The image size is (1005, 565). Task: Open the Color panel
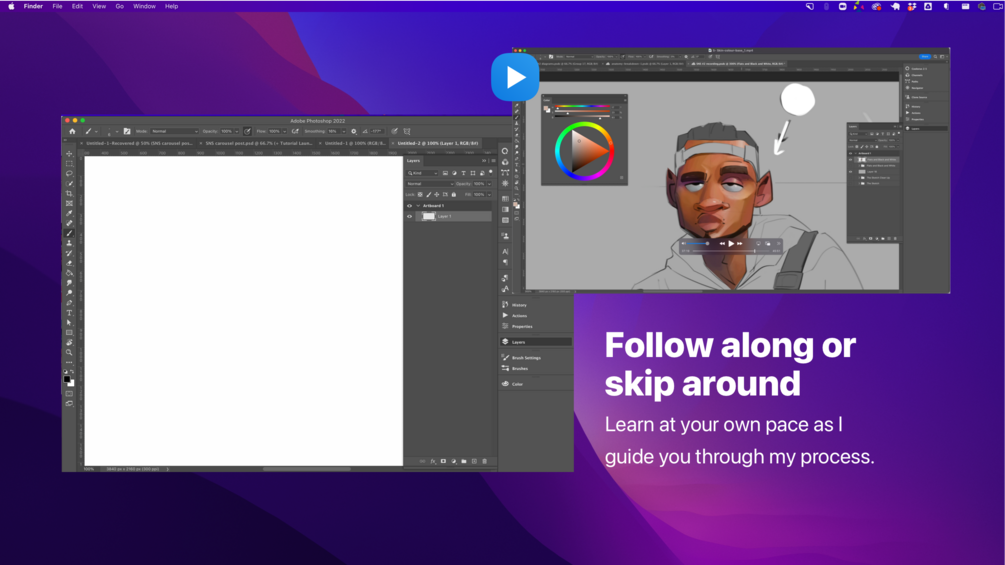click(x=517, y=384)
